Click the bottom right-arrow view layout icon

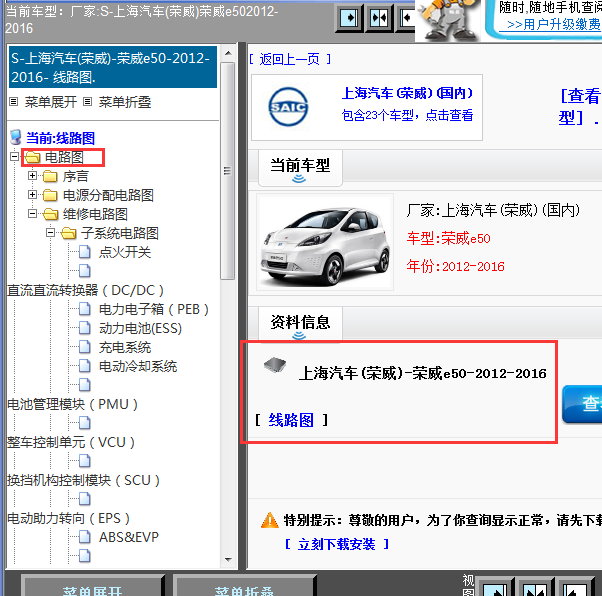495,589
